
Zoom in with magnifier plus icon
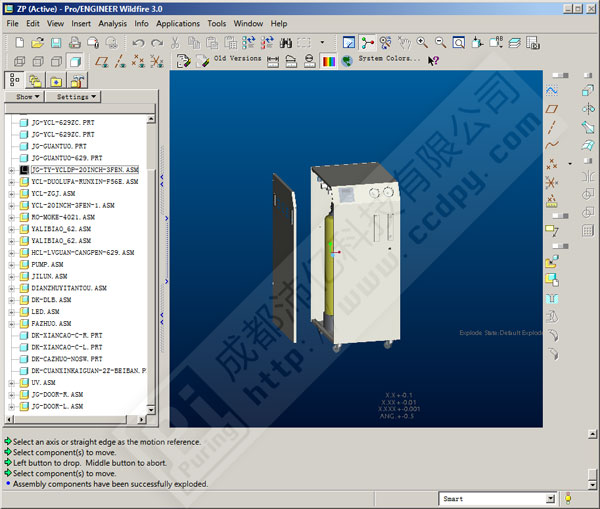tap(422, 42)
